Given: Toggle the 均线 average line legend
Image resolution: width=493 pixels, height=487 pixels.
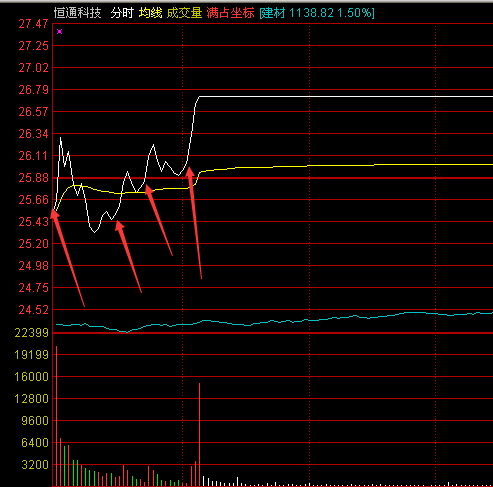Looking at the screenshot, I should (x=150, y=13).
